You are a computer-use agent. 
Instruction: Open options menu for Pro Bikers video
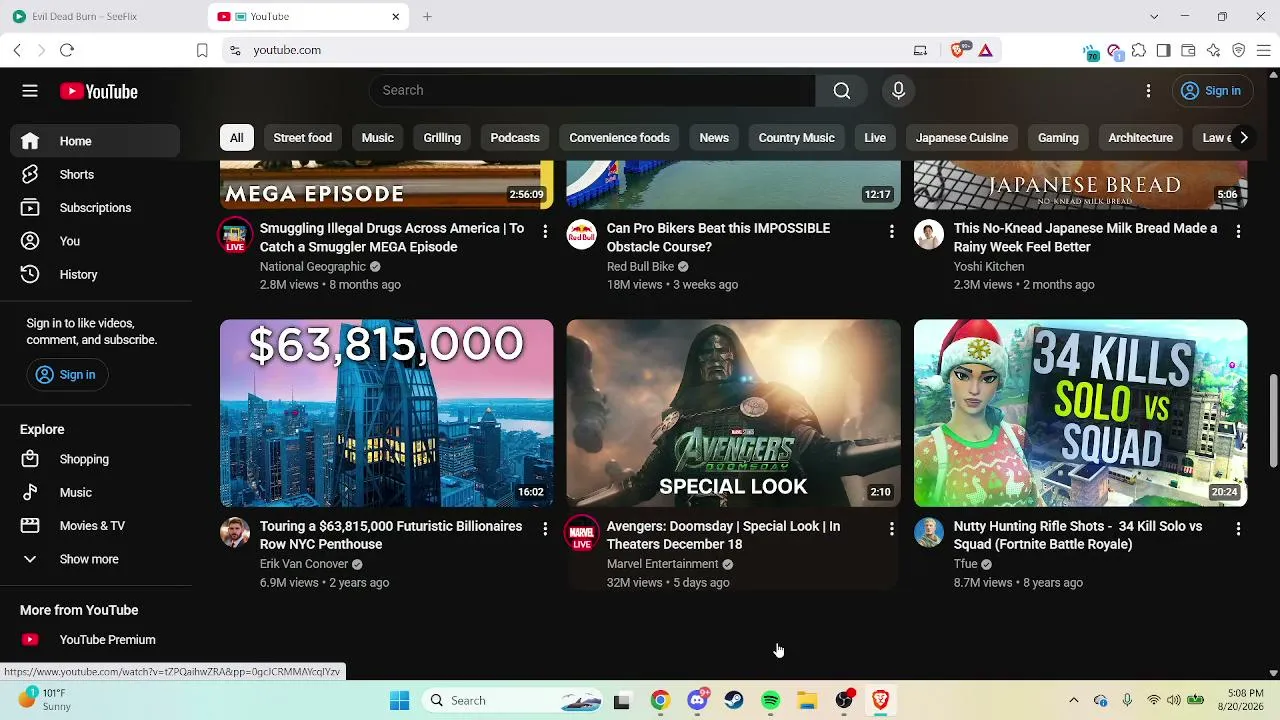[892, 232]
